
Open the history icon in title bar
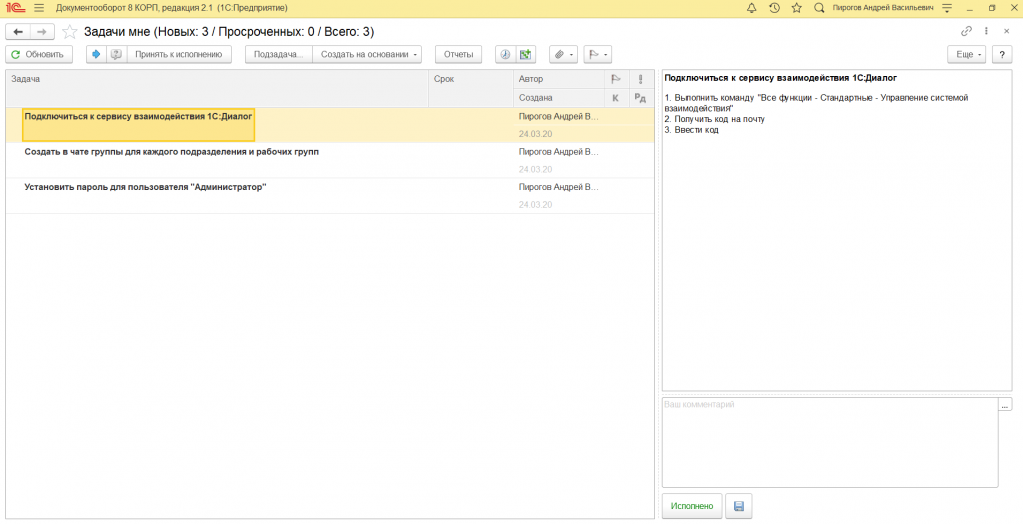[x=774, y=8]
